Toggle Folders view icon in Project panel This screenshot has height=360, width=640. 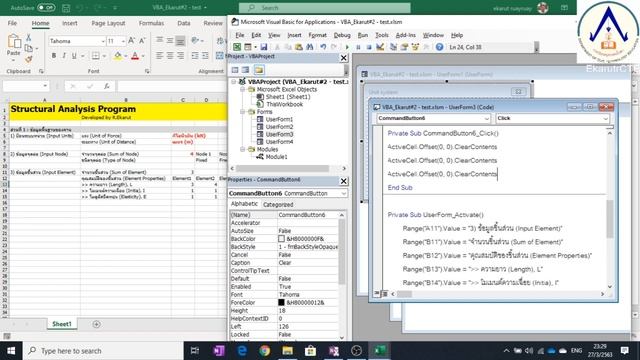tap(259, 70)
